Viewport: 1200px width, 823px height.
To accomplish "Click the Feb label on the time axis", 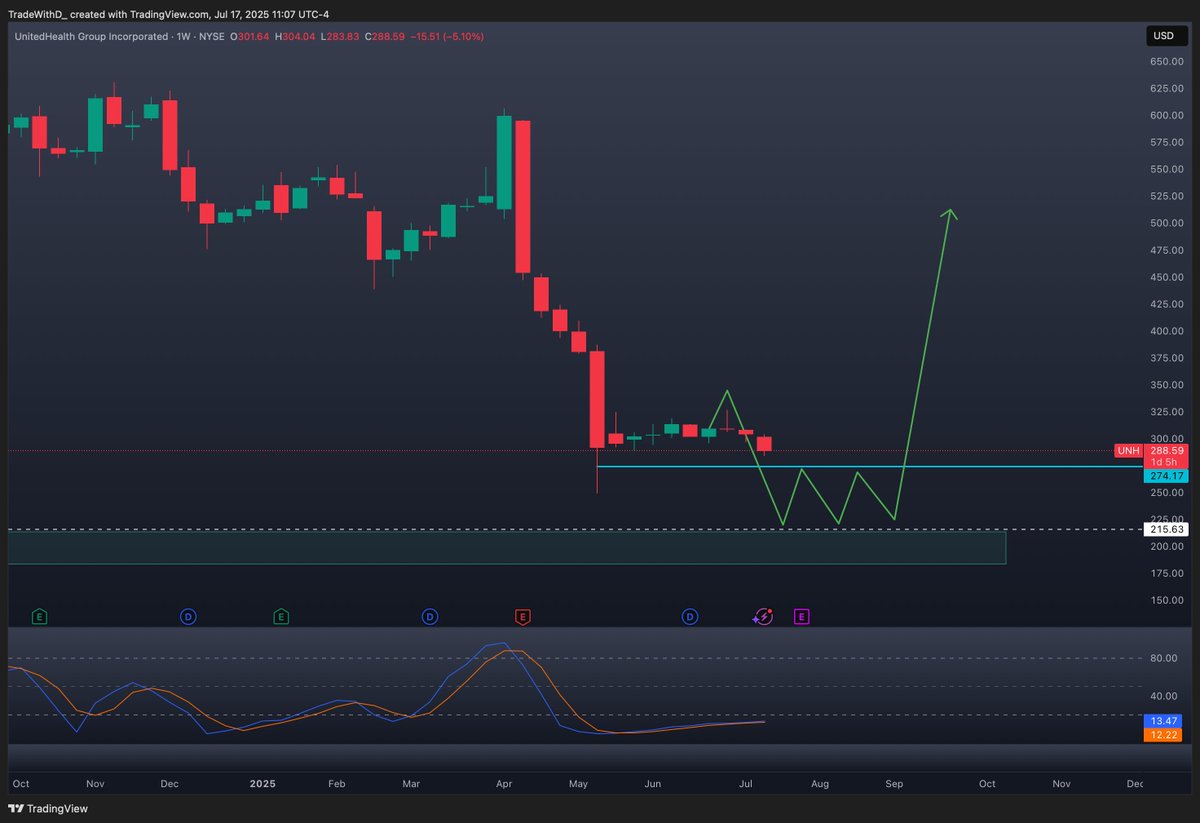I will click(x=336, y=784).
